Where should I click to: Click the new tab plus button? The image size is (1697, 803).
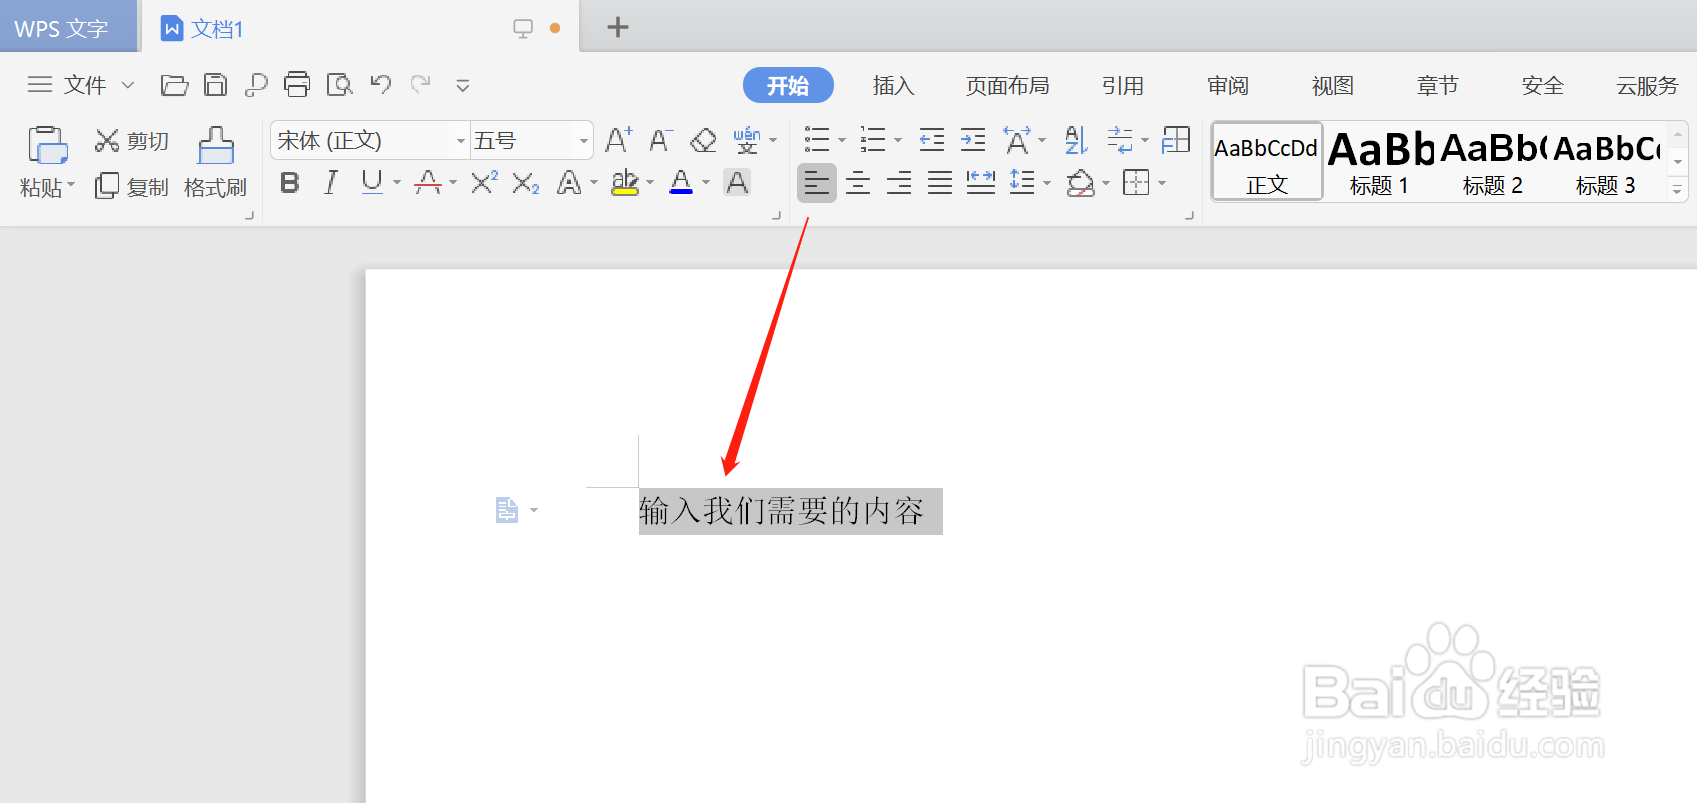pos(618,27)
